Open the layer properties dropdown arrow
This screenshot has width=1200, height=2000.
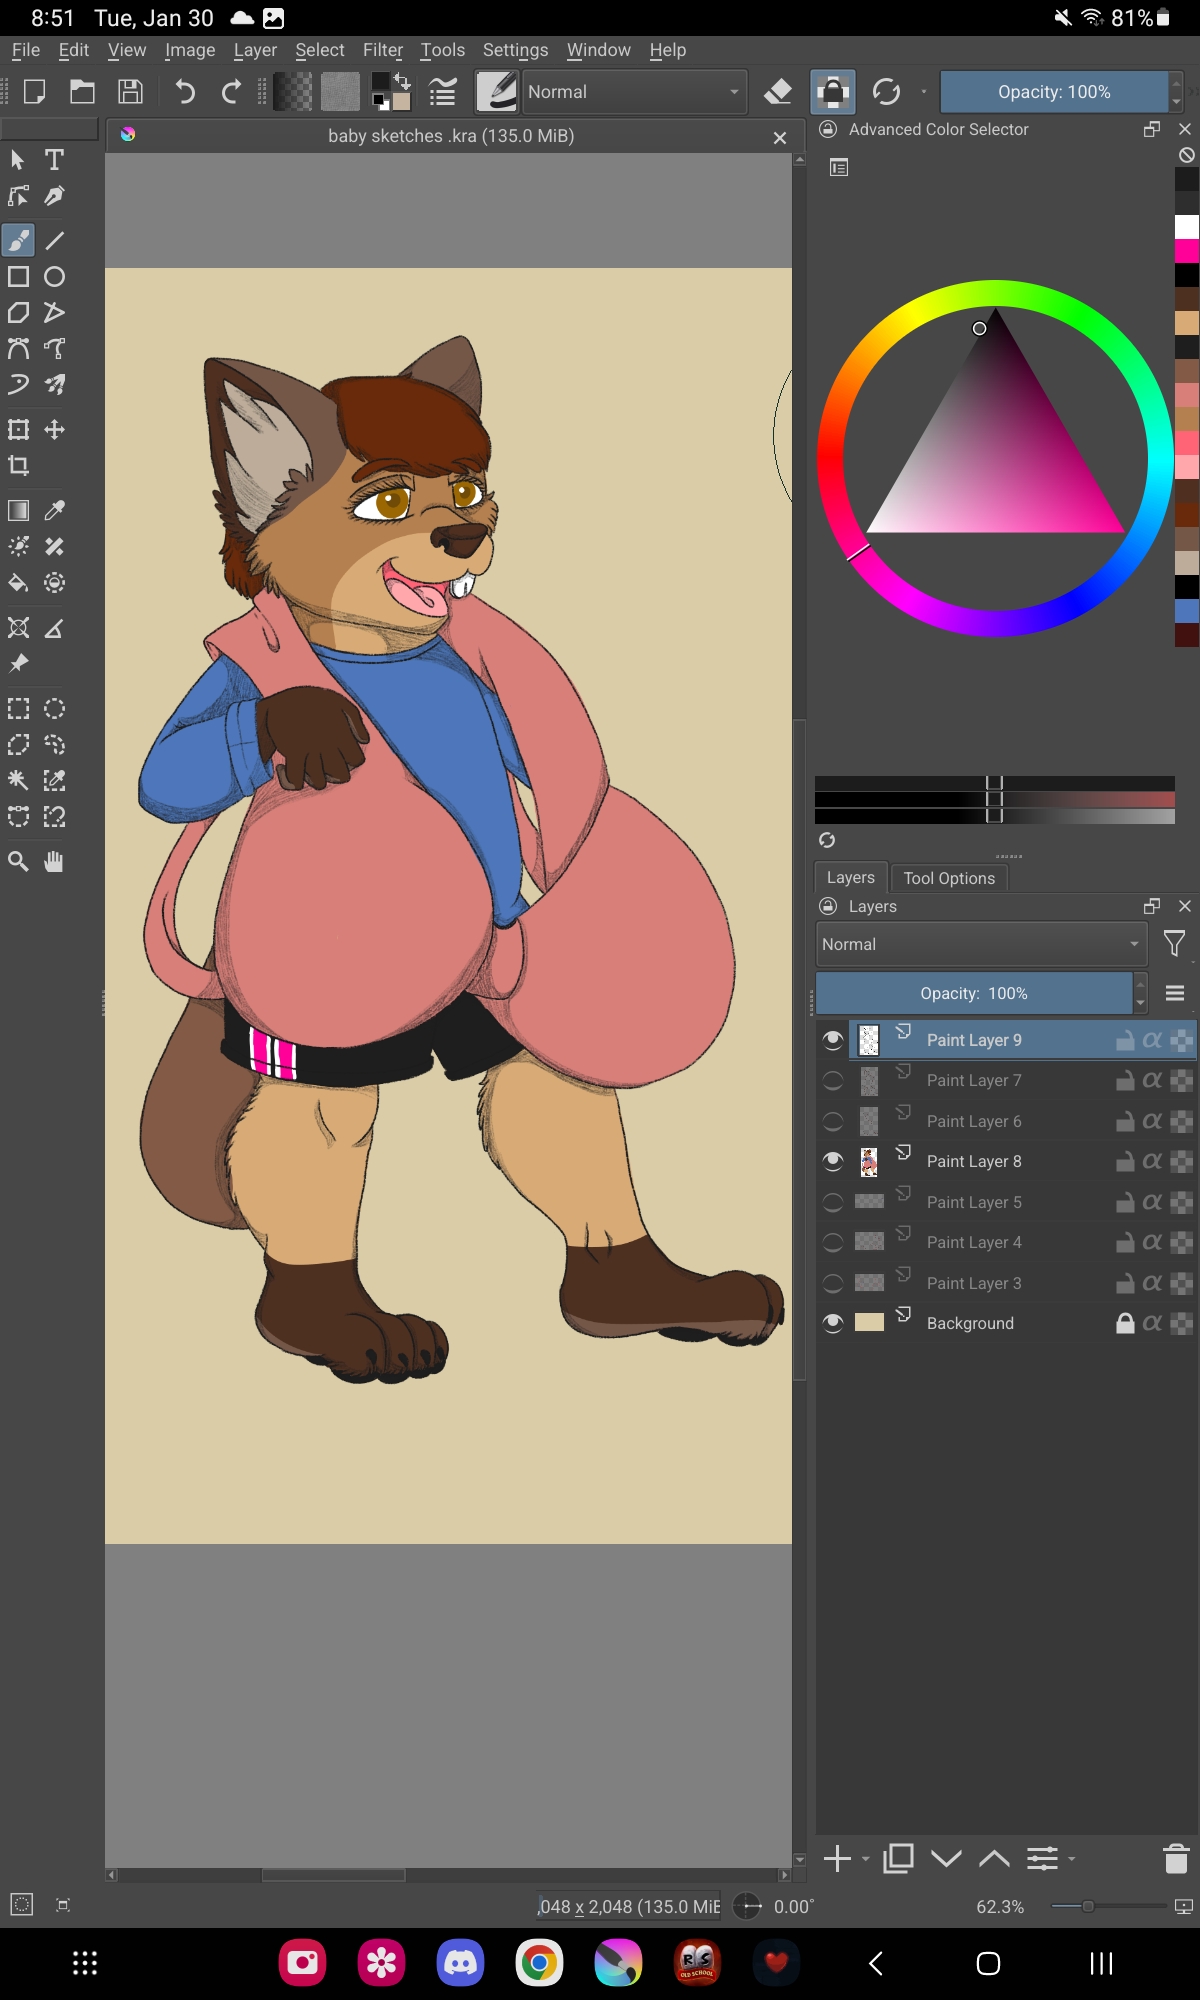click(x=1072, y=1859)
